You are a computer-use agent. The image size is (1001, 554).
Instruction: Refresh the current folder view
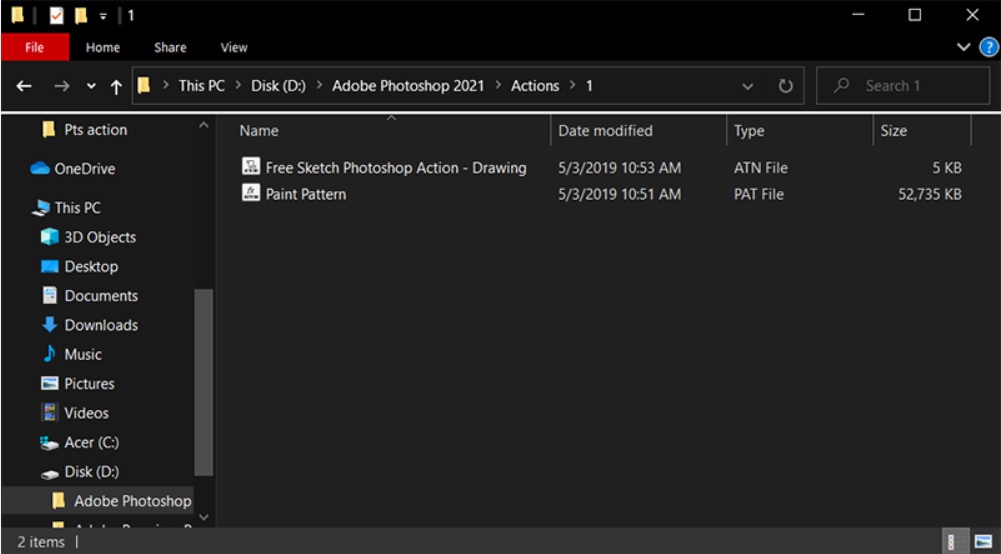click(x=785, y=86)
